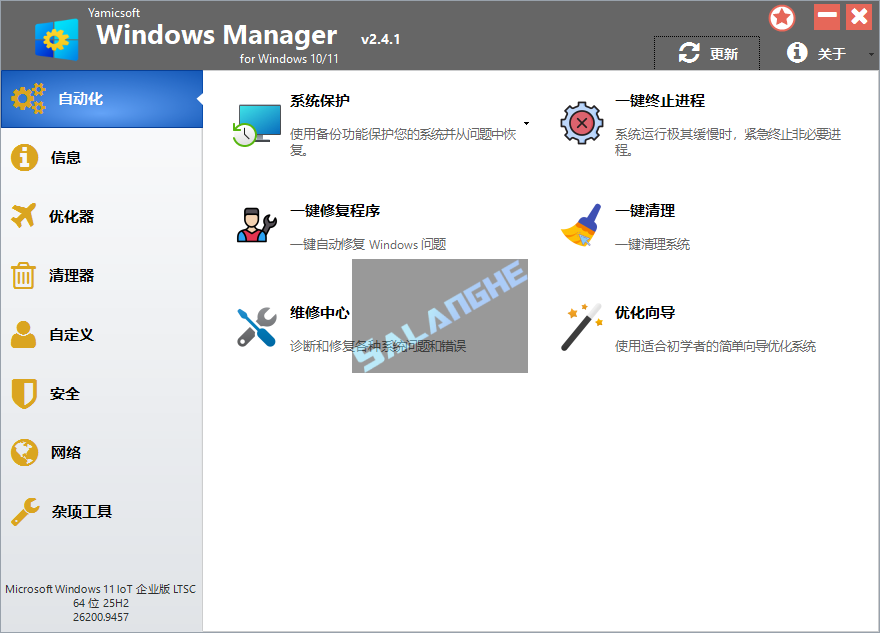880x633 pixels.
Task: Click the 一键清理系统 description text
Action: click(x=652, y=245)
